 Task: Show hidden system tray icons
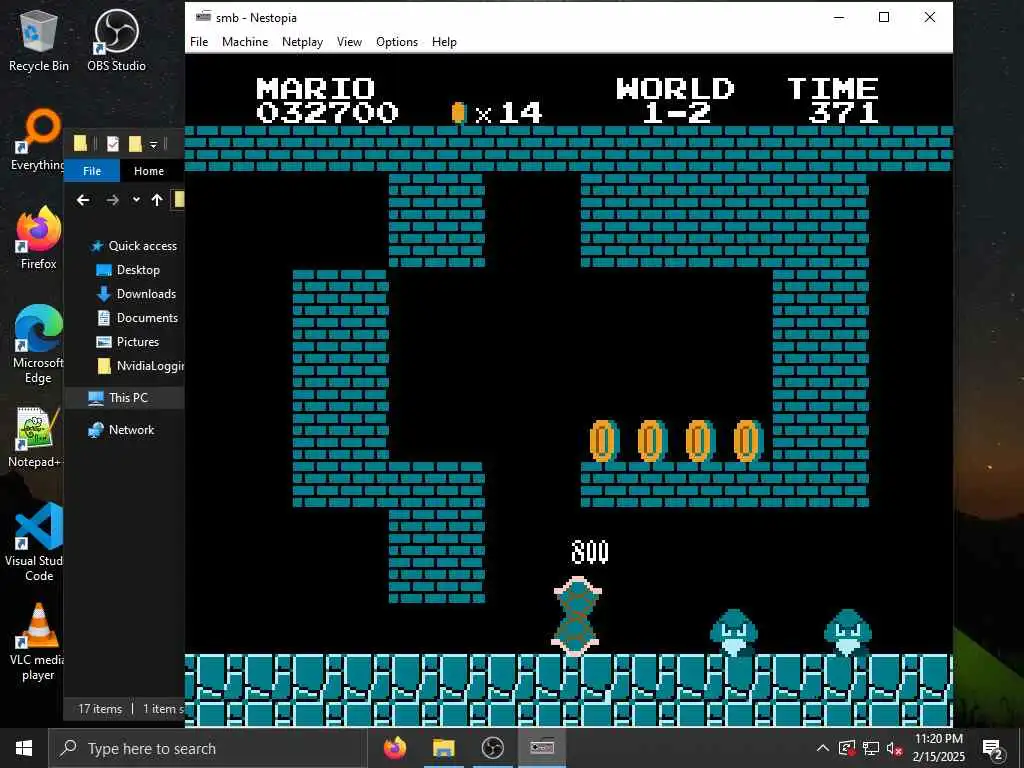coord(823,748)
